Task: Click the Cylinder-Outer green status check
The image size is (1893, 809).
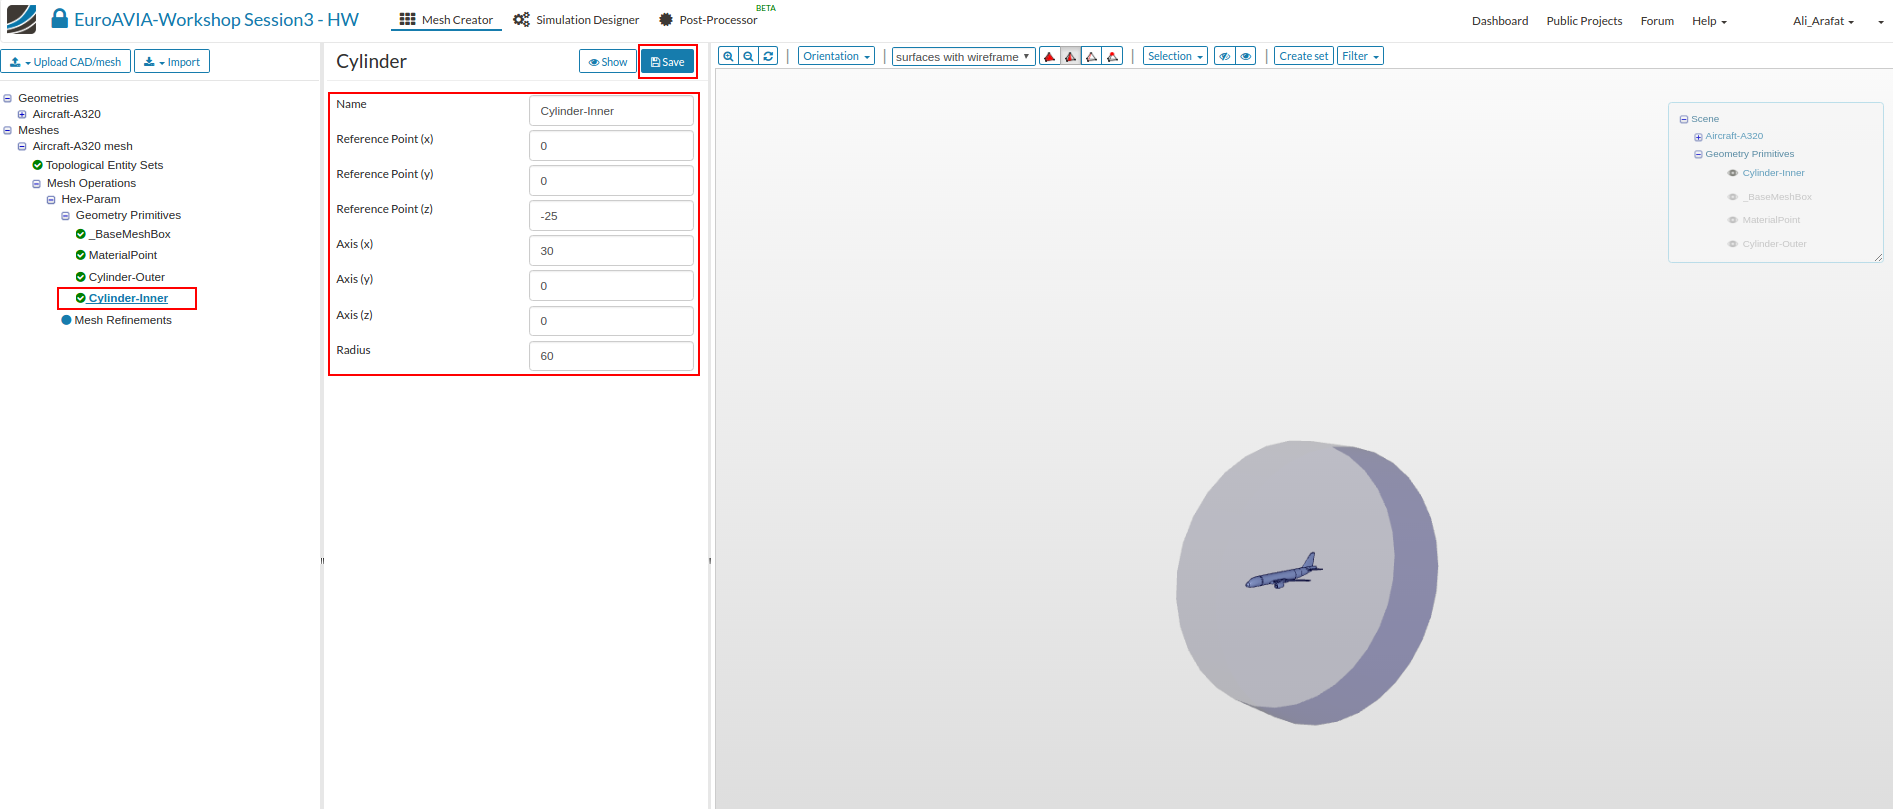Action: pyautogui.click(x=81, y=277)
